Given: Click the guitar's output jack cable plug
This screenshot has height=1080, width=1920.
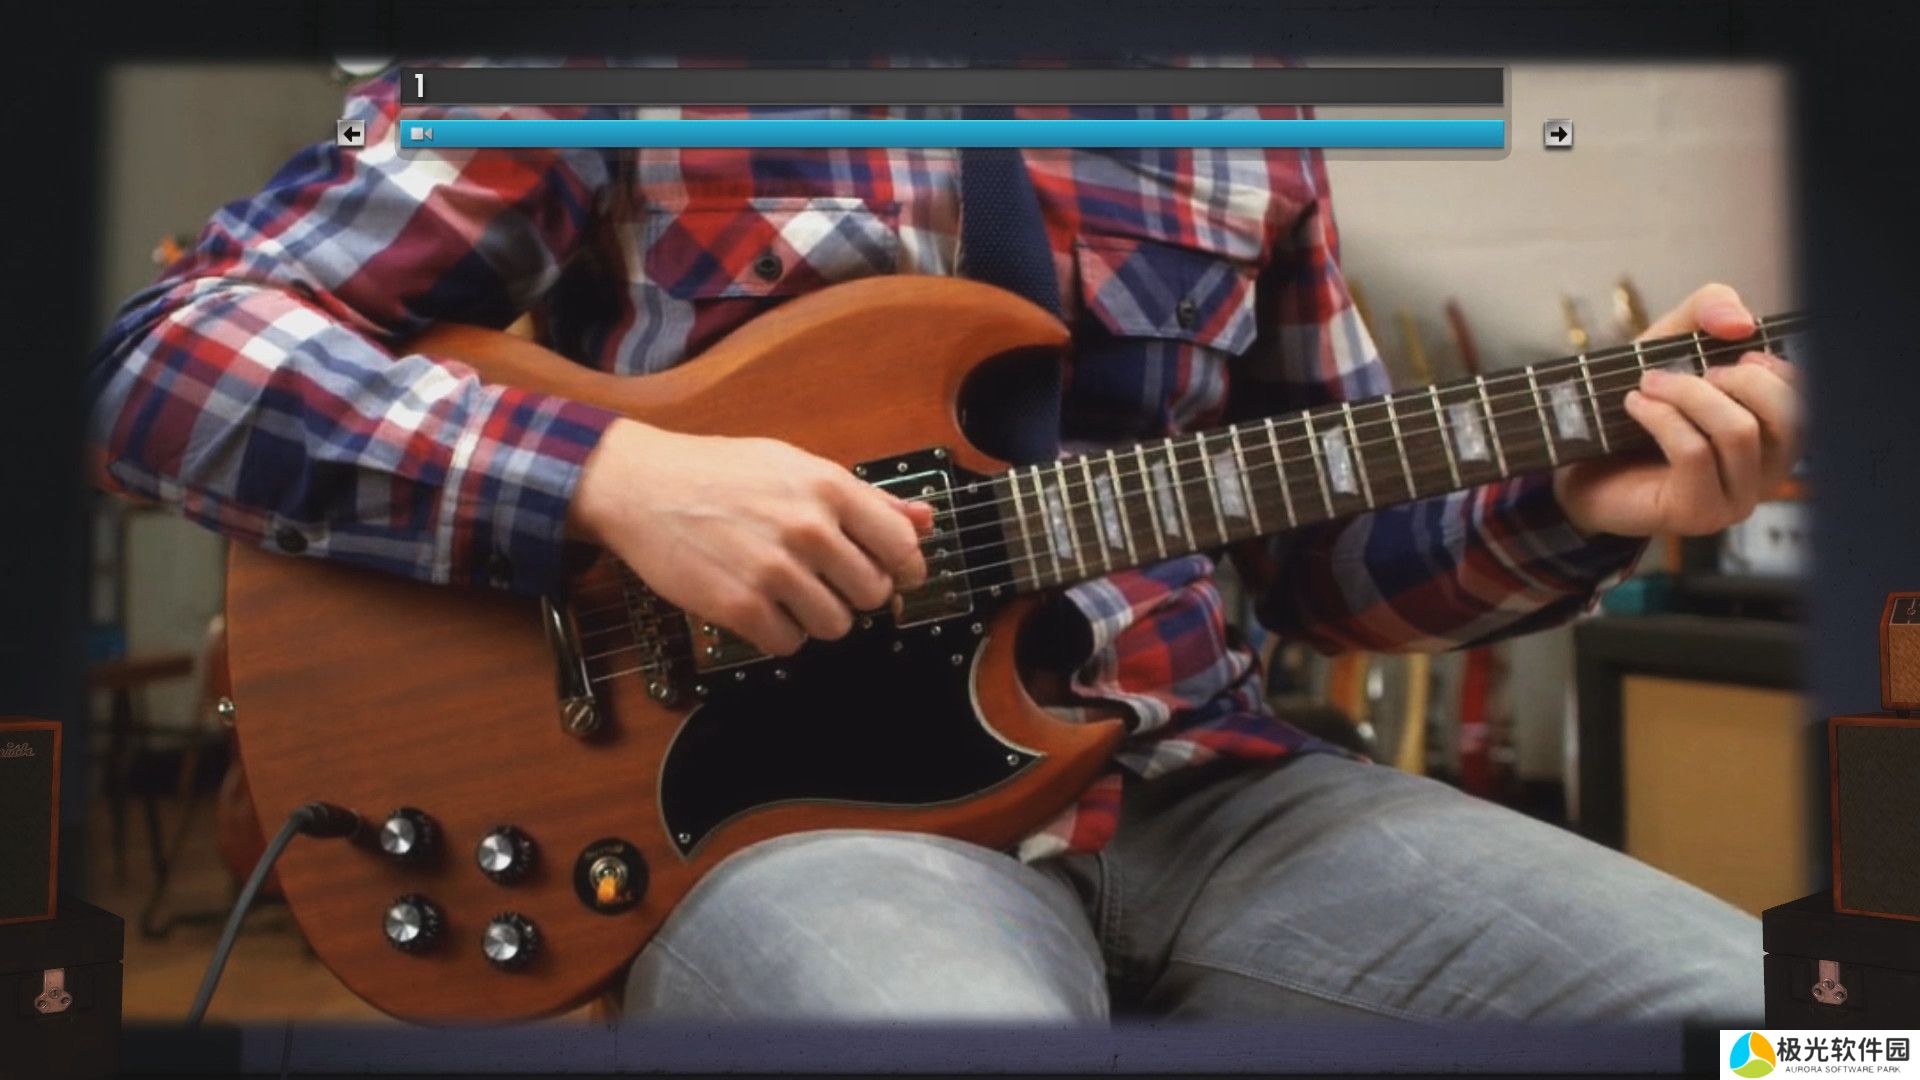Looking at the screenshot, I should 328,820.
